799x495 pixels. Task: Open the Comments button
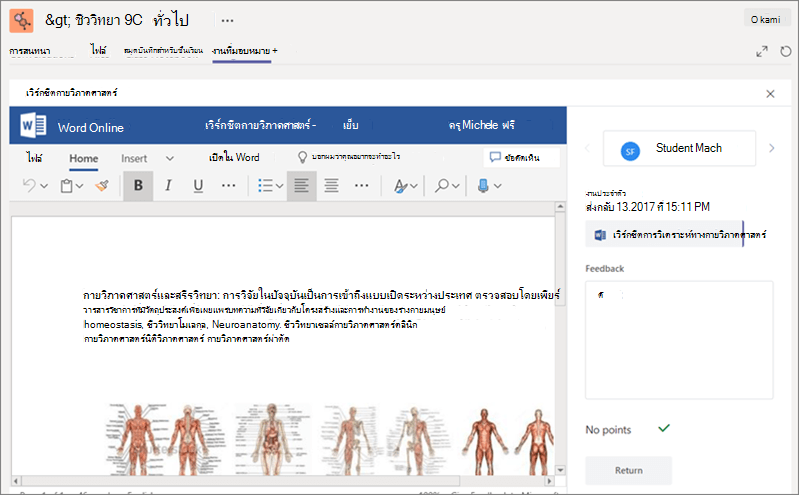pyautogui.click(x=521, y=158)
